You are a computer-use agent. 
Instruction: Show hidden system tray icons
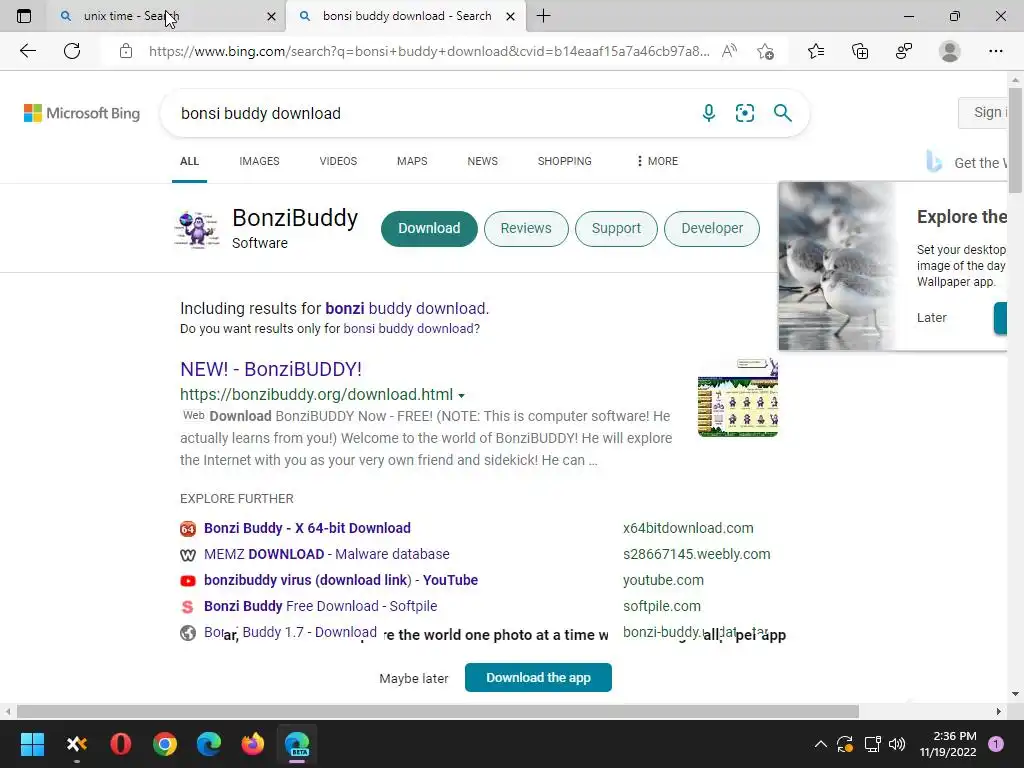coord(821,744)
